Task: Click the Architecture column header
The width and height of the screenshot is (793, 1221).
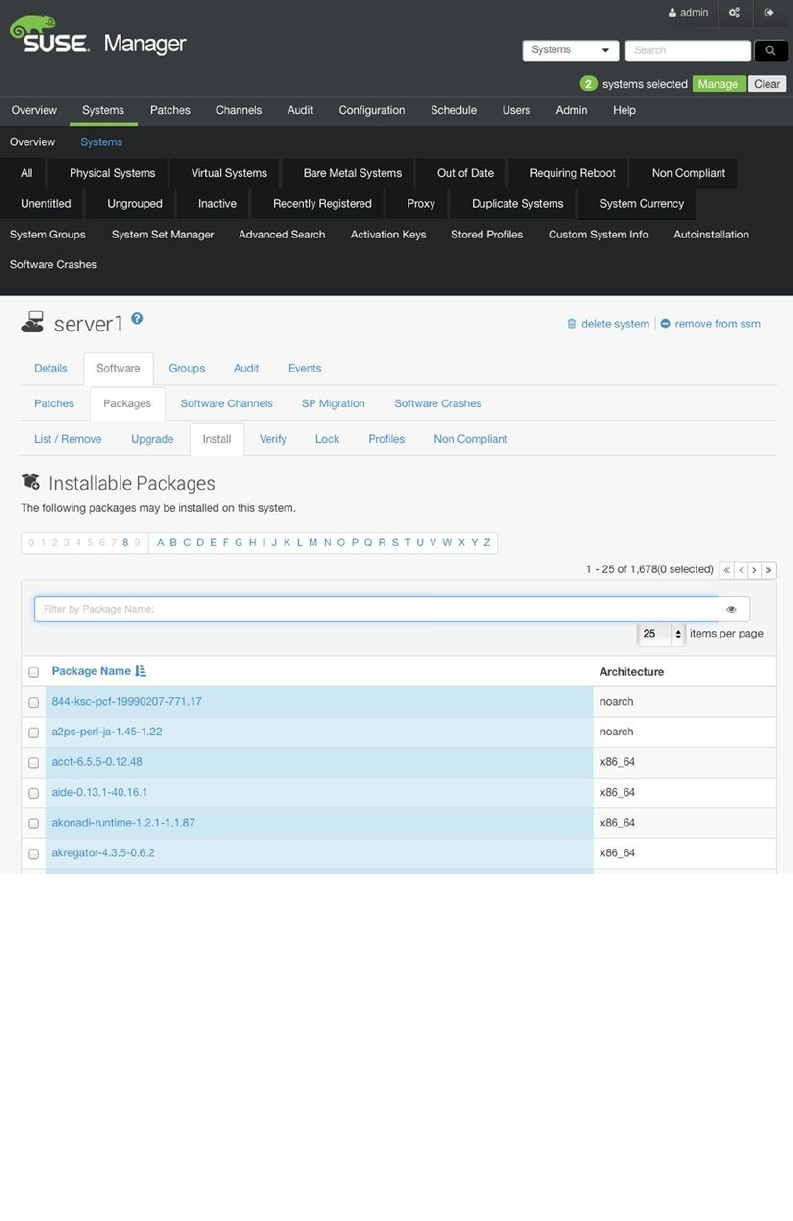Action: tap(632, 672)
